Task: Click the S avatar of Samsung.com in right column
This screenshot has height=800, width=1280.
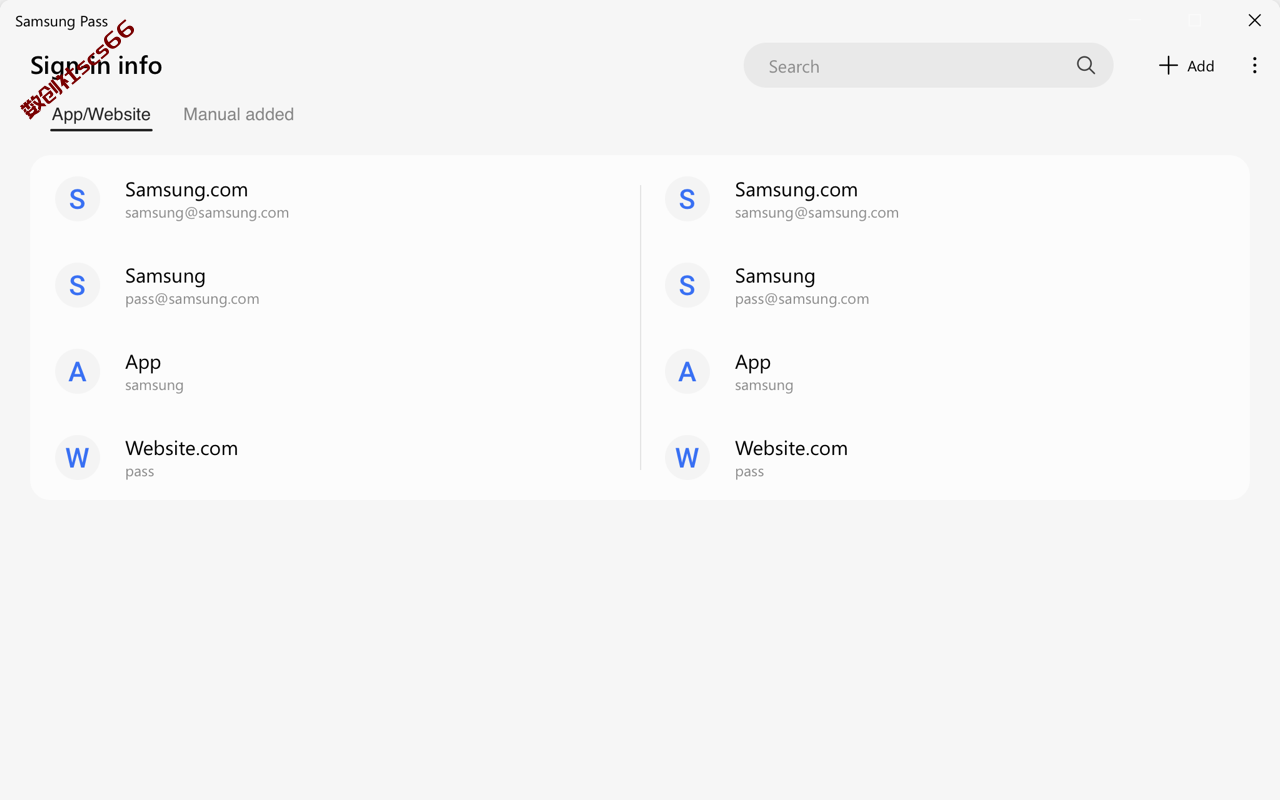Action: point(687,199)
